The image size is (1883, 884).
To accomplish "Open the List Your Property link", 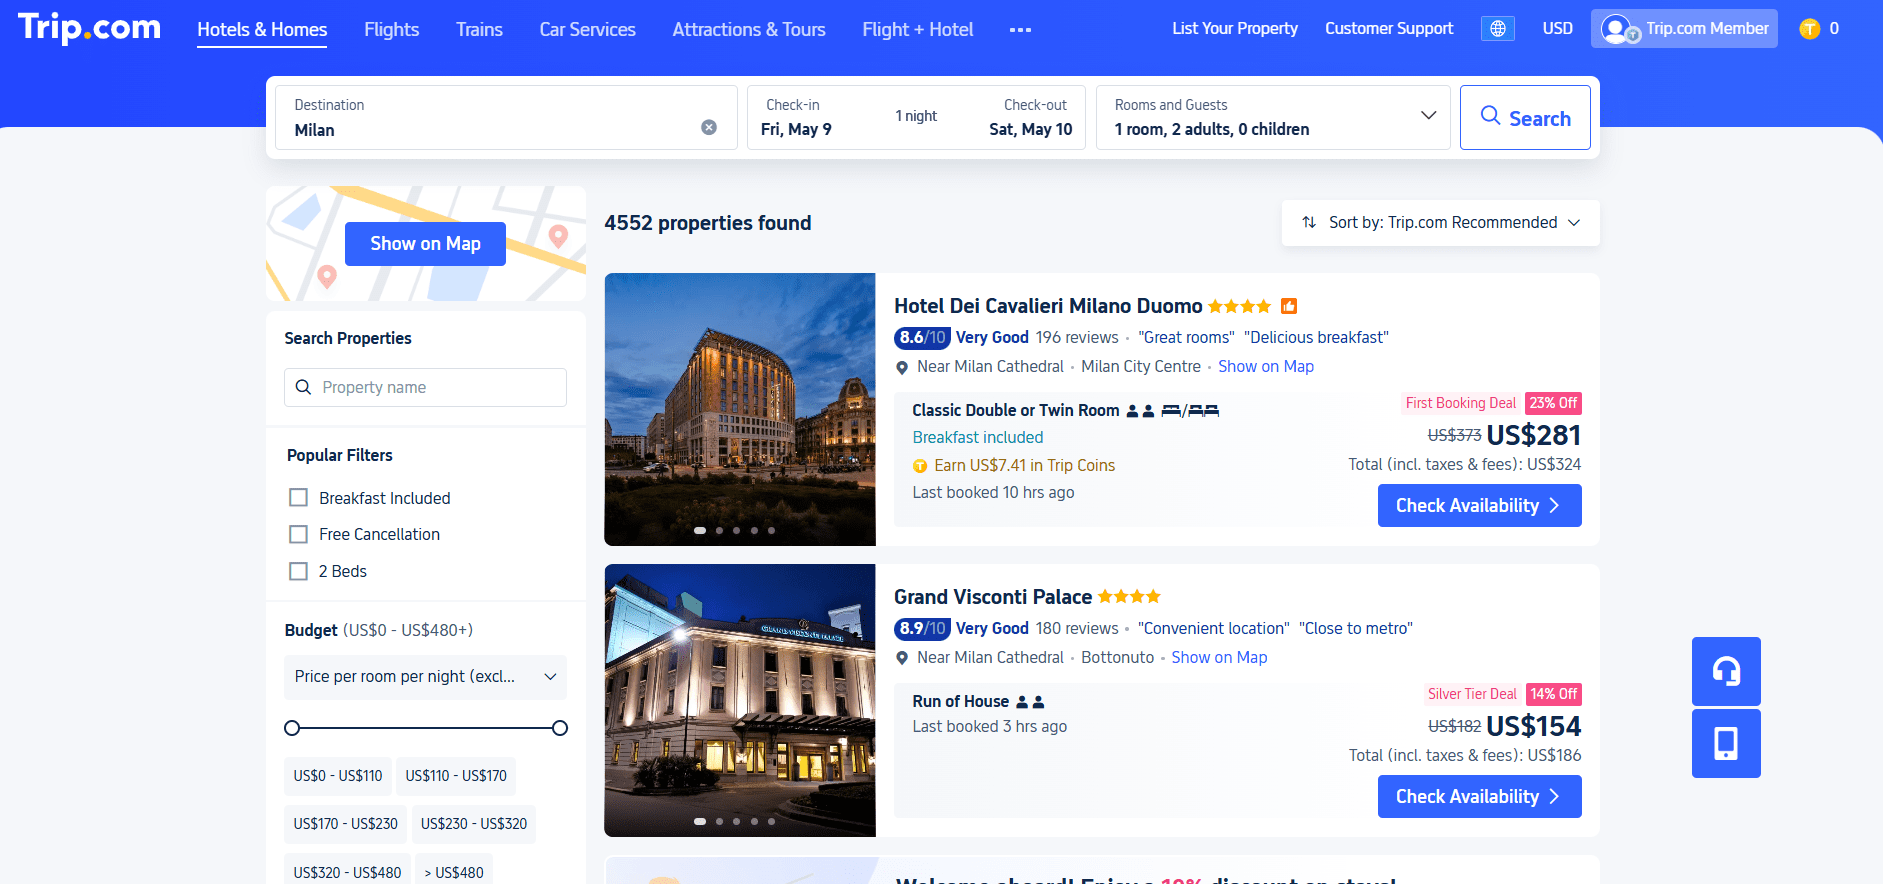I will [x=1235, y=29].
